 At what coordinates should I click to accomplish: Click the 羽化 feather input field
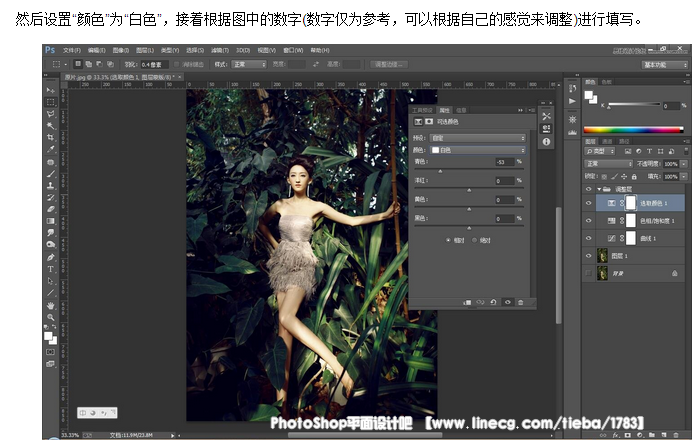155,65
